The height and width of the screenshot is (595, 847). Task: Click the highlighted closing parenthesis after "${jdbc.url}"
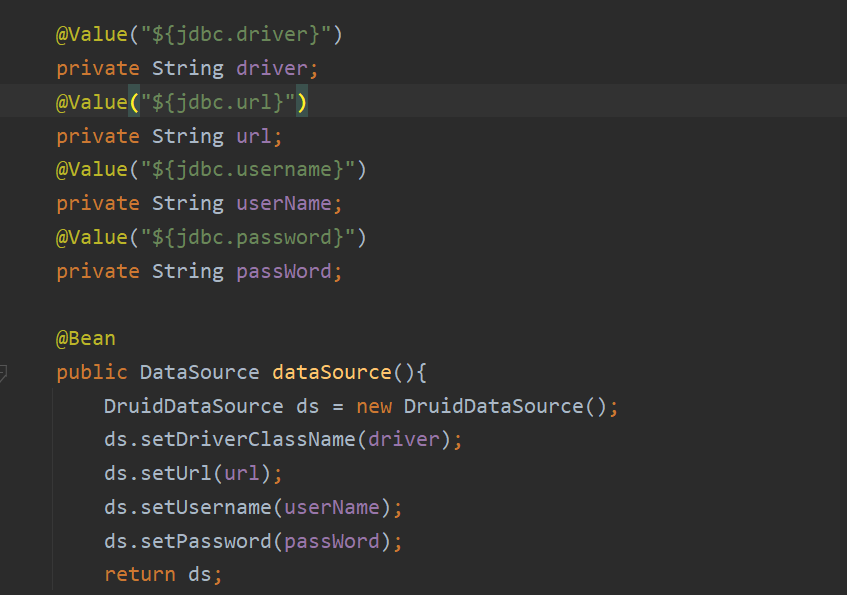tap(301, 102)
